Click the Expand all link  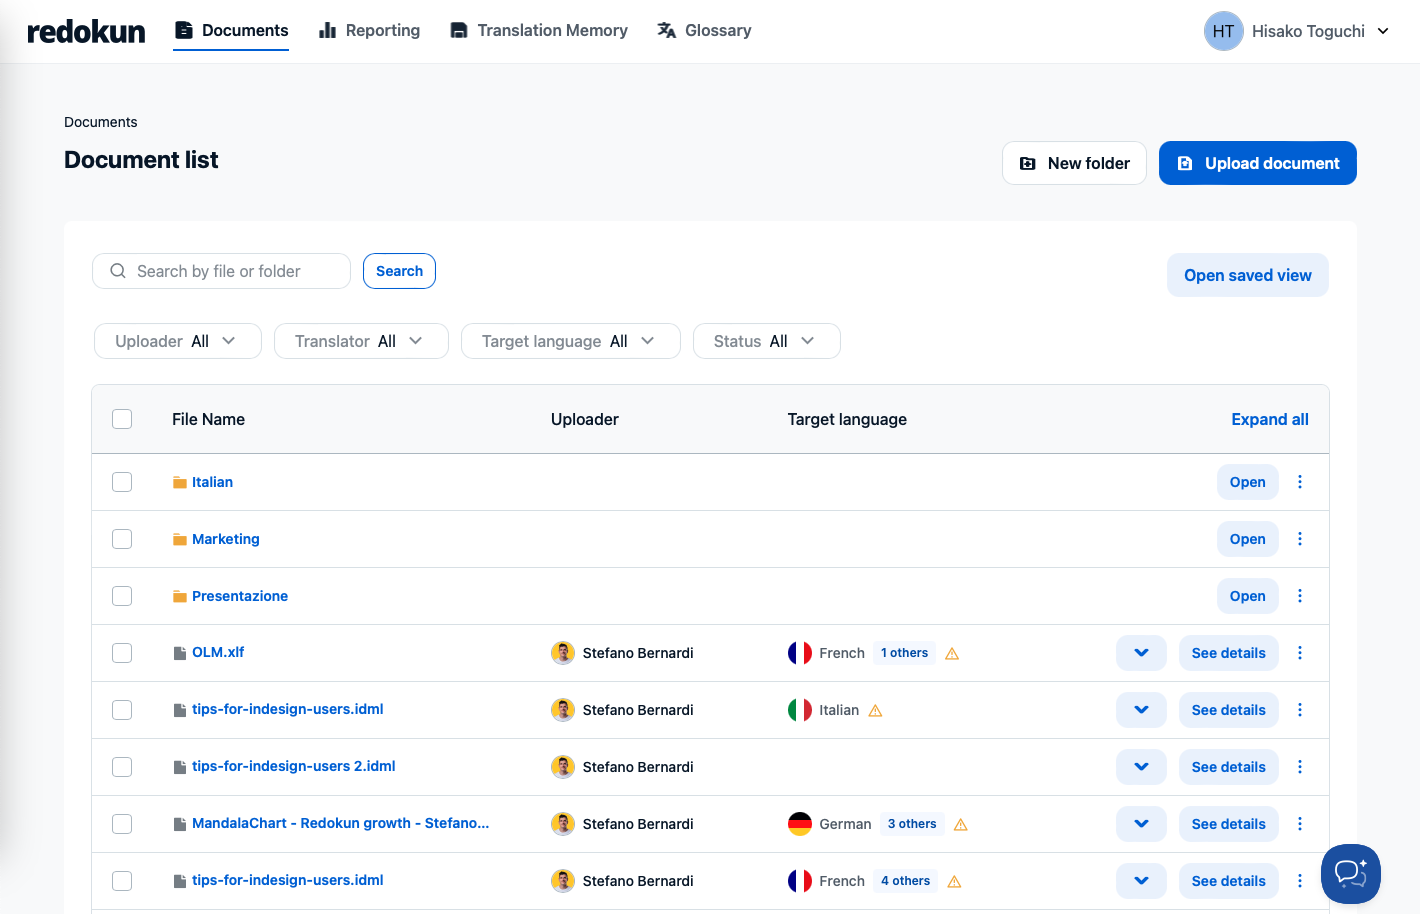tap(1269, 419)
